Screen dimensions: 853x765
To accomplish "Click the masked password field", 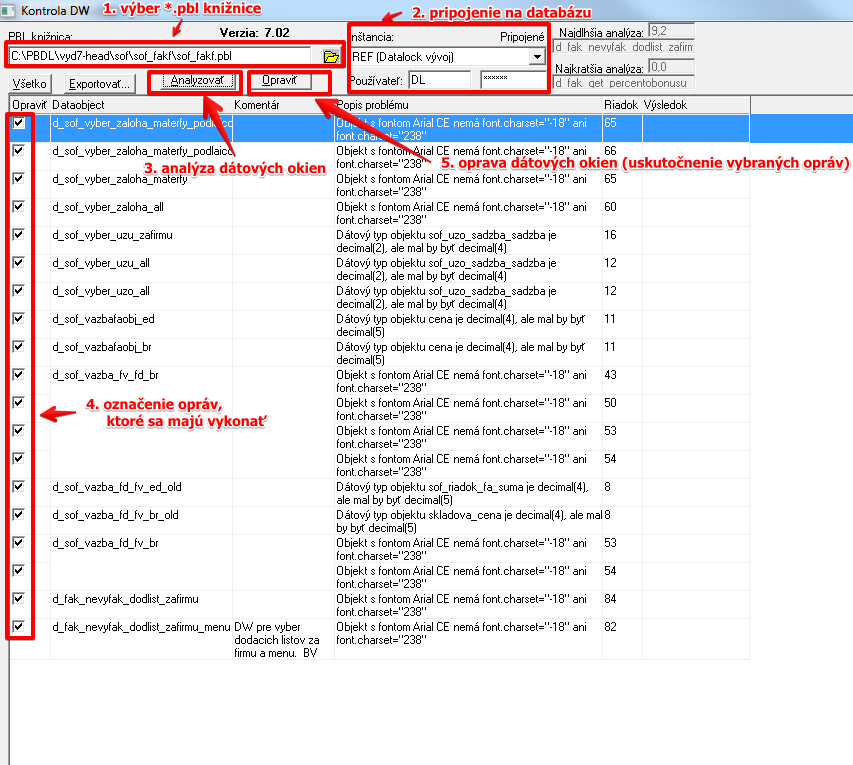I will click(x=513, y=79).
